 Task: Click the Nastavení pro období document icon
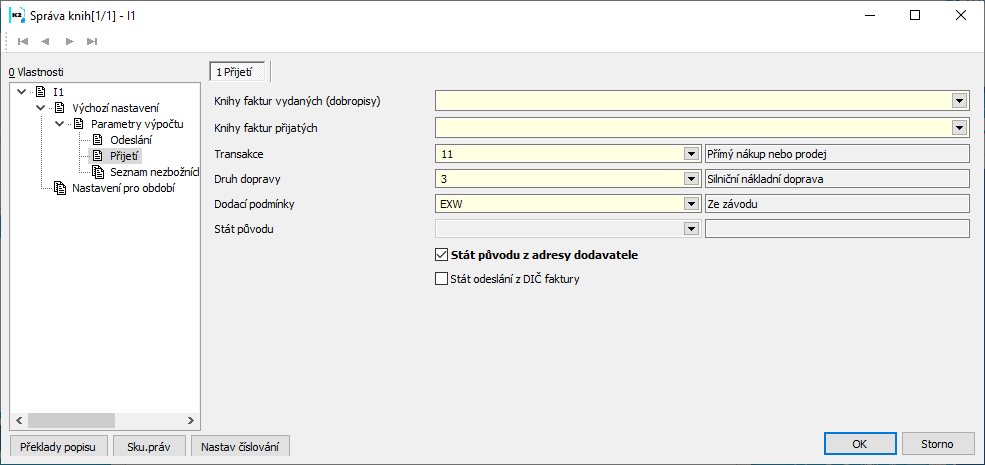(x=60, y=188)
